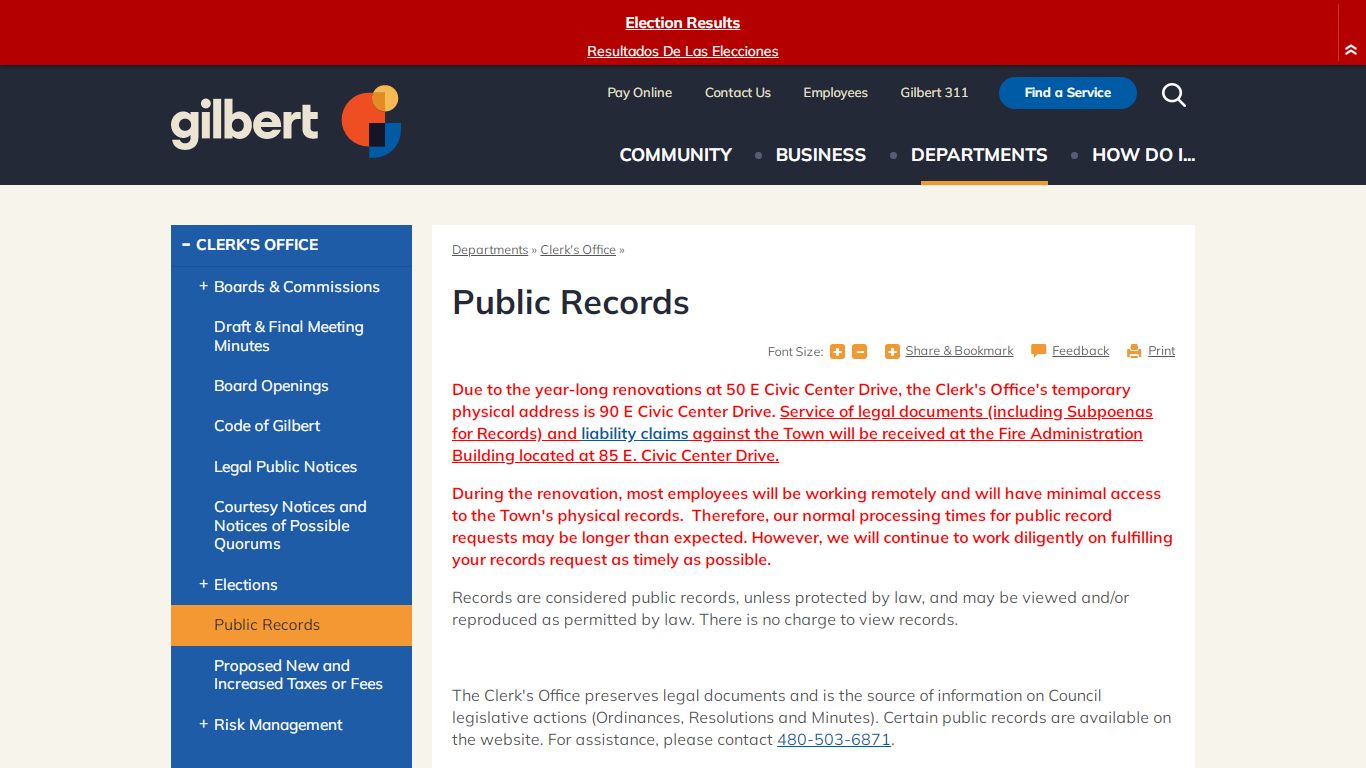Expand Boards & Commissions submenu
Screen dimensions: 1366x768
point(203,286)
